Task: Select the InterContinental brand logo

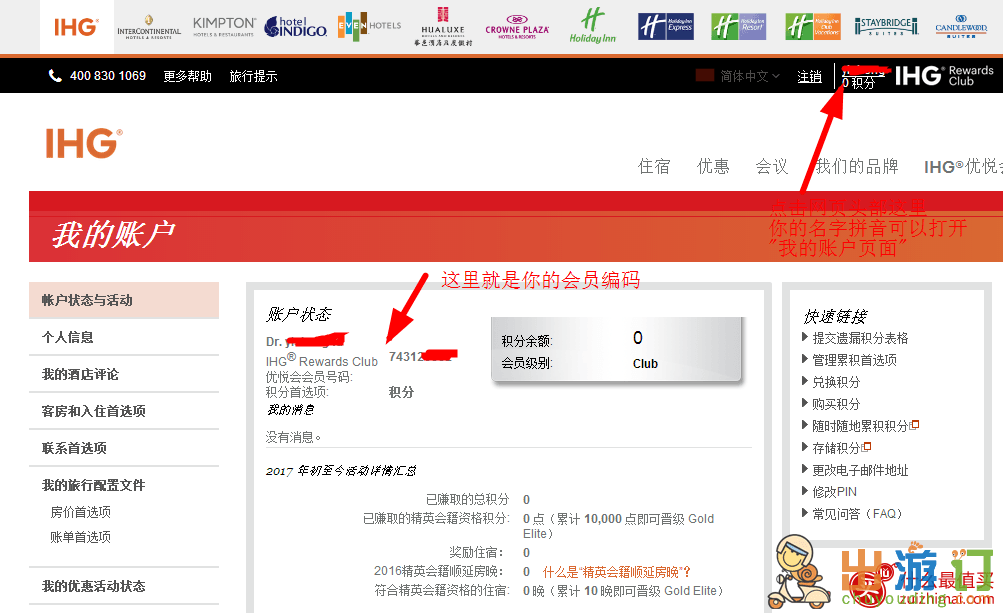Action: (149, 27)
